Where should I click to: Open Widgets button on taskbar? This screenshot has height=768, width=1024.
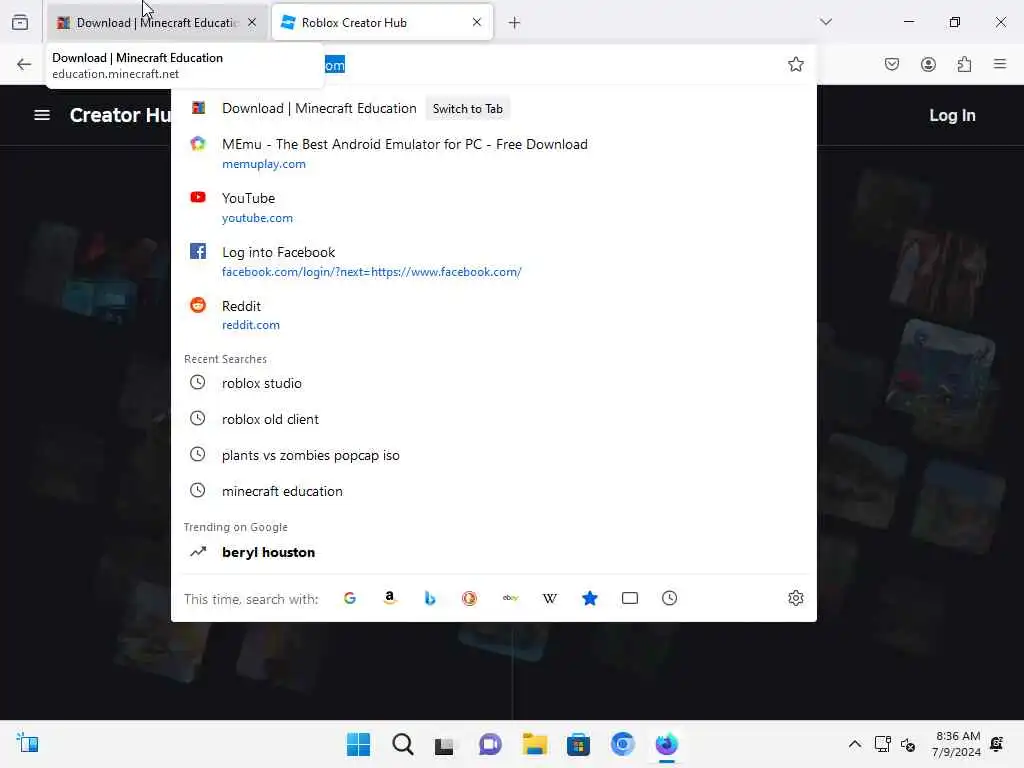[28, 743]
